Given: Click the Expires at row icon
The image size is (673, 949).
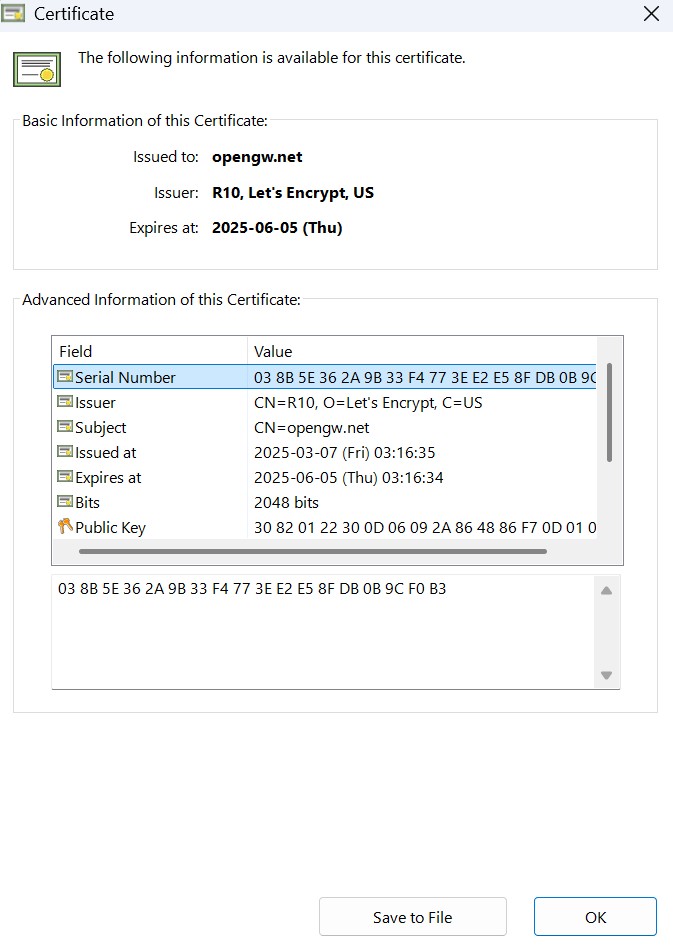Looking at the screenshot, I should pyautogui.click(x=65, y=477).
